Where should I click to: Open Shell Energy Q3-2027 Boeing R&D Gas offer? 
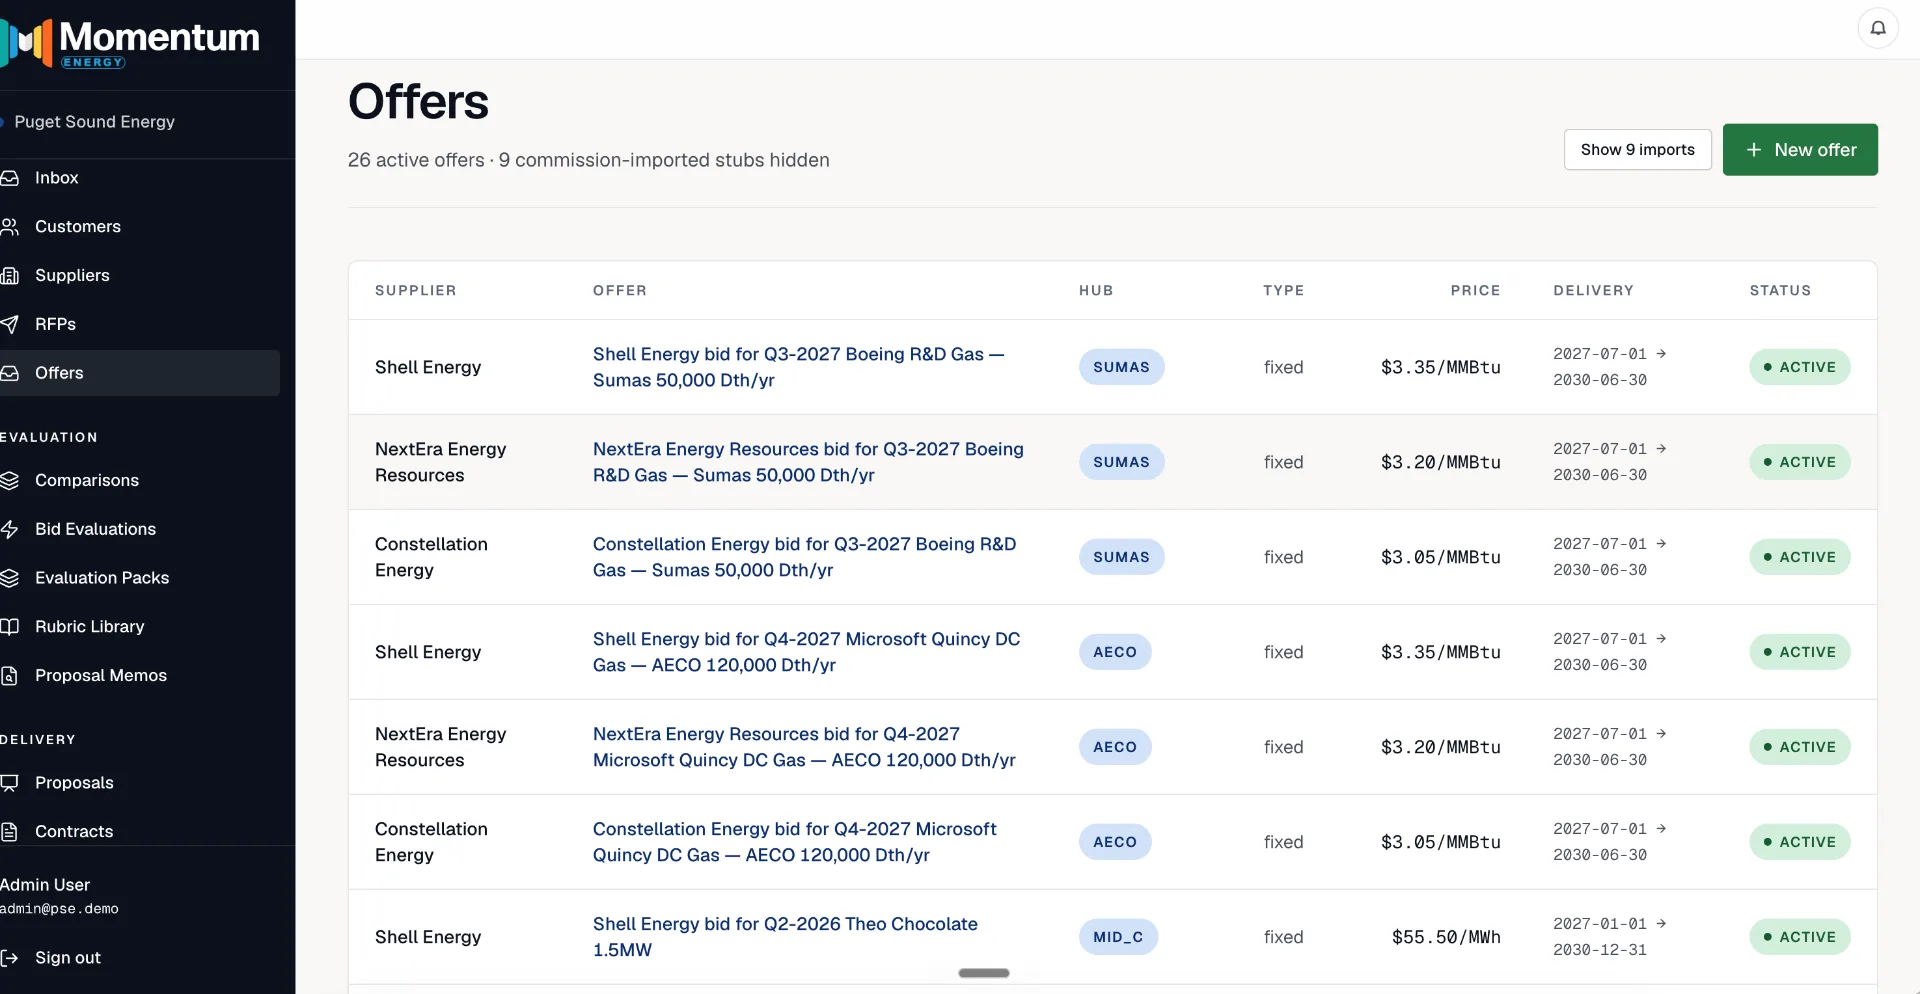coord(798,367)
